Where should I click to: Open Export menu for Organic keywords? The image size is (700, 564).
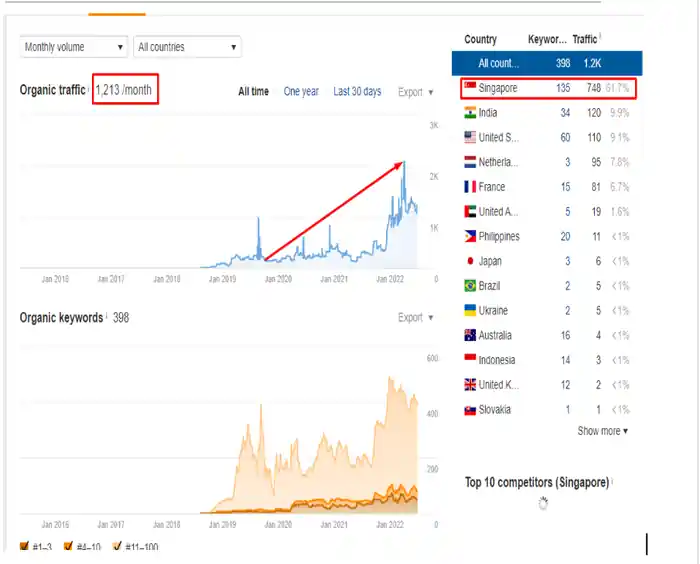pos(416,318)
